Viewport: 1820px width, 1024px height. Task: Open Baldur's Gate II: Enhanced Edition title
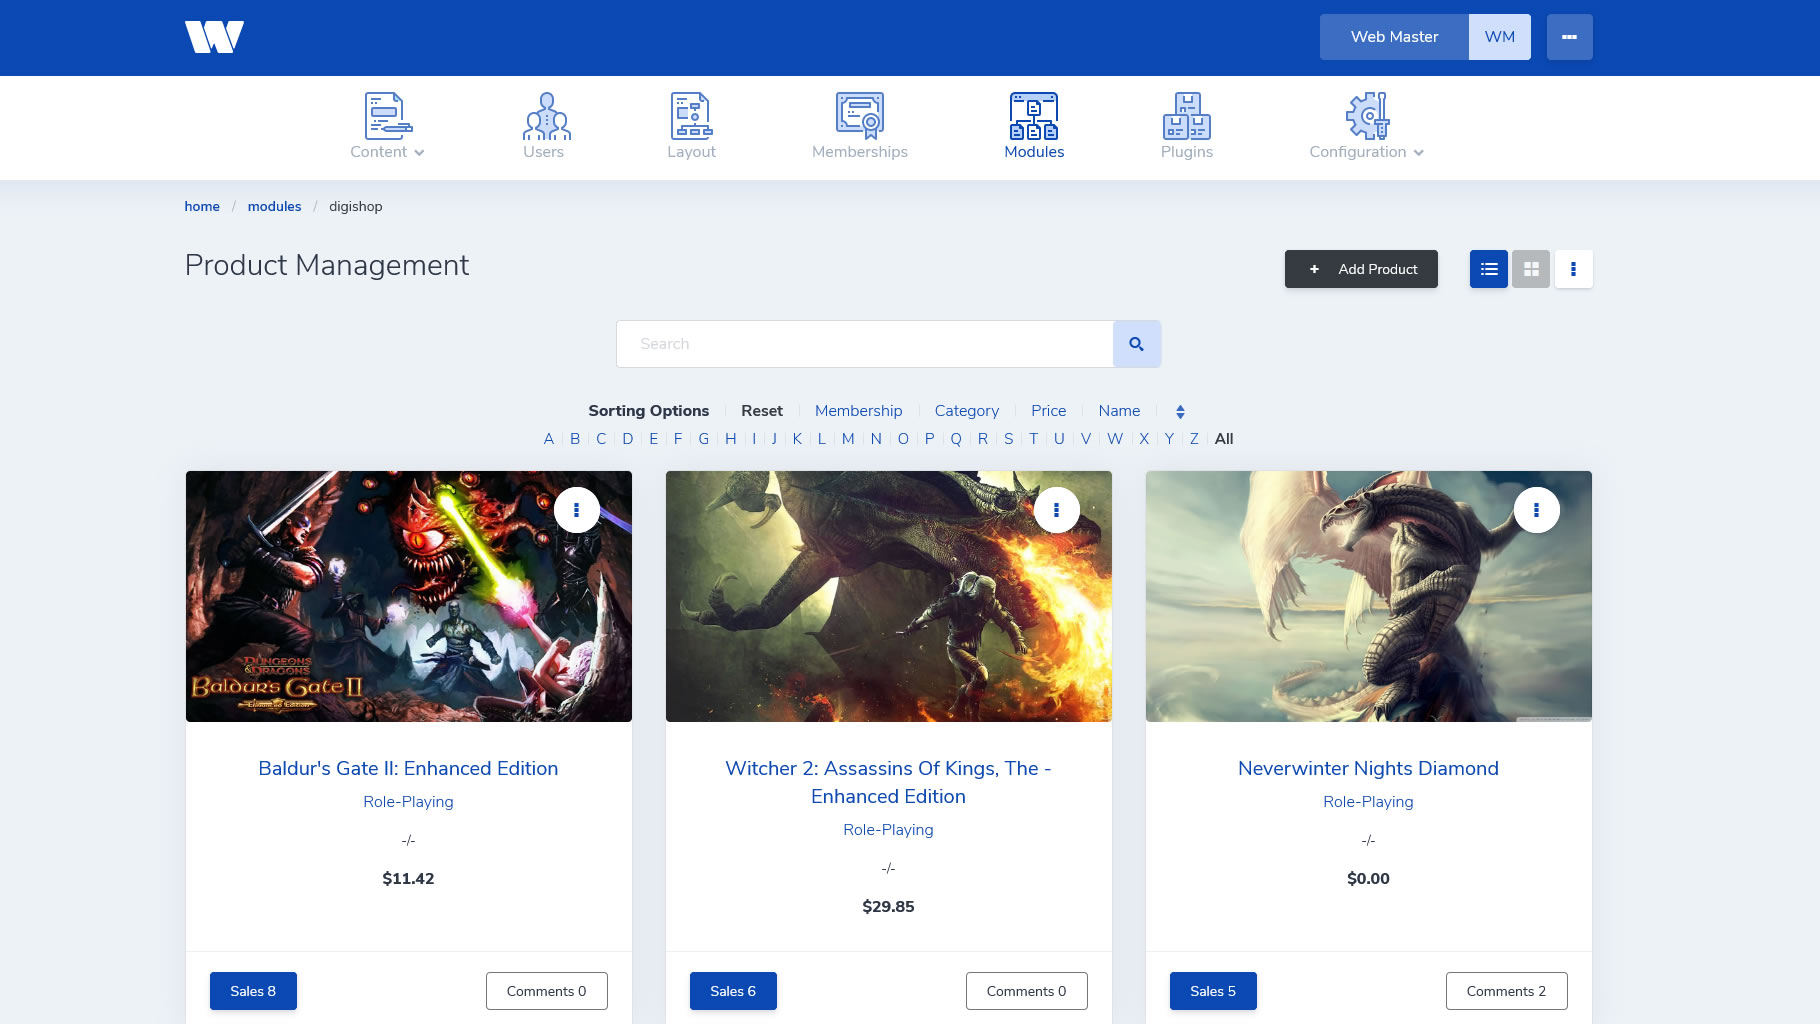click(x=408, y=769)
